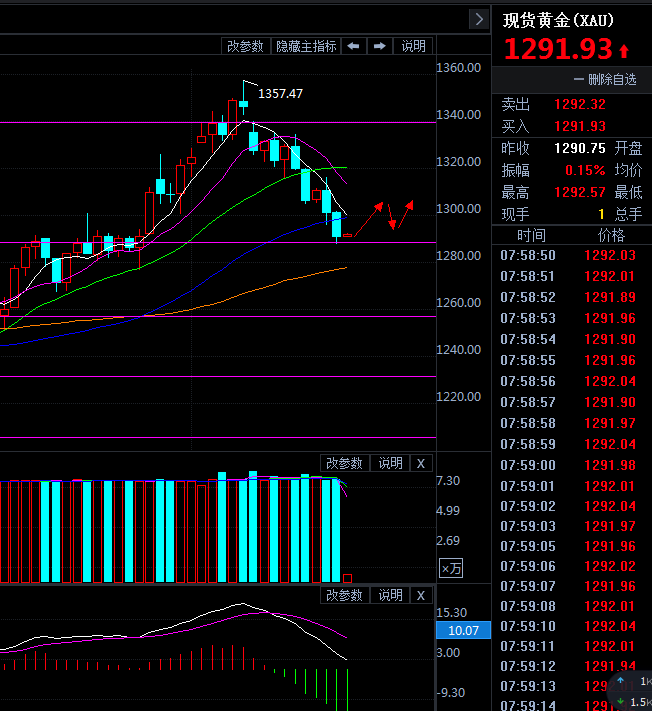Click 说明 in the volume indicator panel
This screenshot has height=711, width=652.
[x=390, y=463]
